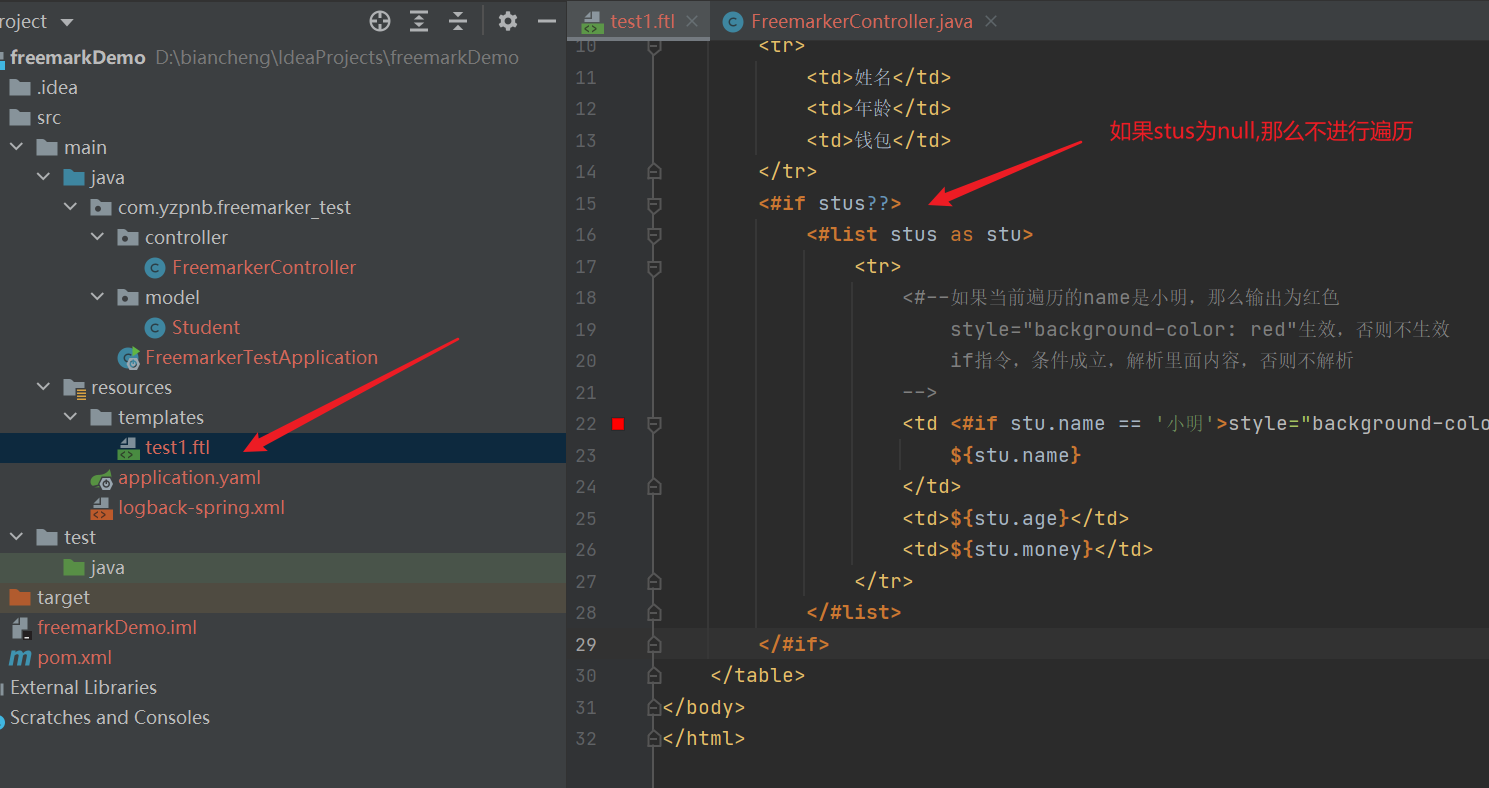Collapse the com.yzpnb.freemarker_test package
Image resolution: width=1489 pixels, height=788 pixels.
pos(70,207)
